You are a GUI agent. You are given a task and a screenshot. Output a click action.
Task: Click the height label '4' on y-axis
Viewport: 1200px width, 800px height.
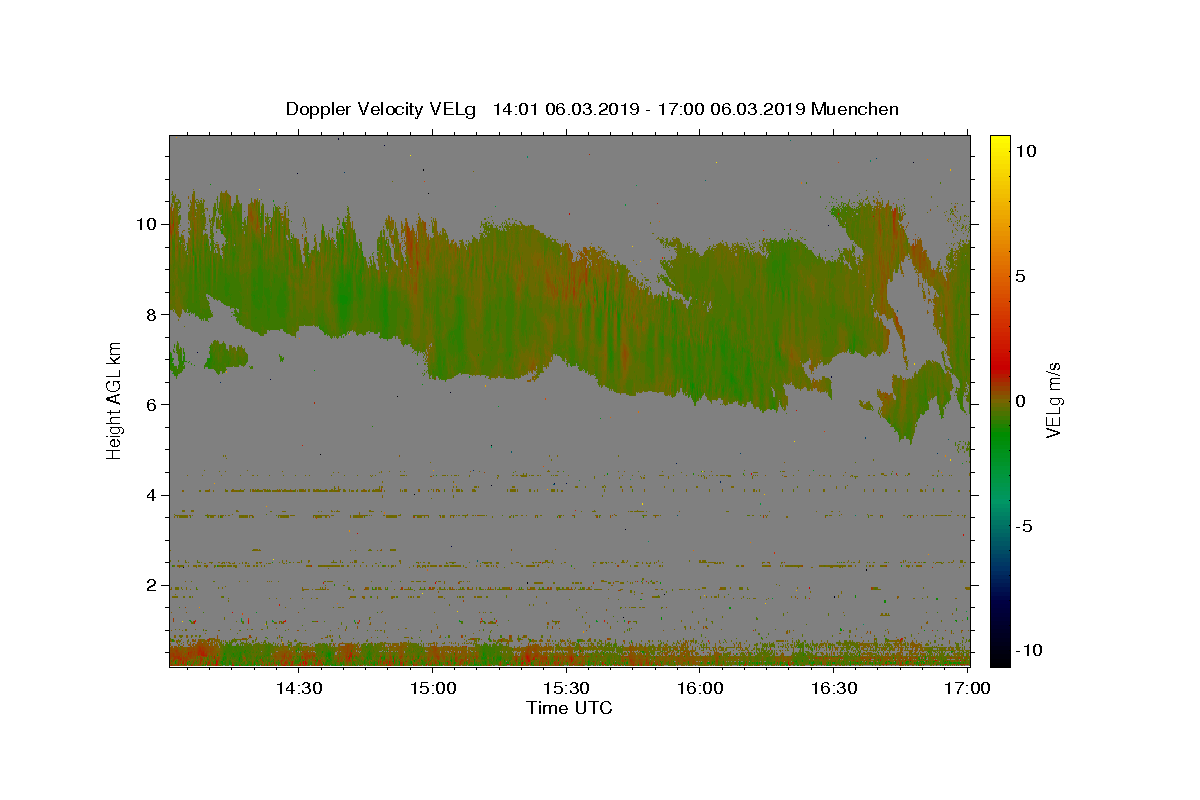click(x=151, y=495)
